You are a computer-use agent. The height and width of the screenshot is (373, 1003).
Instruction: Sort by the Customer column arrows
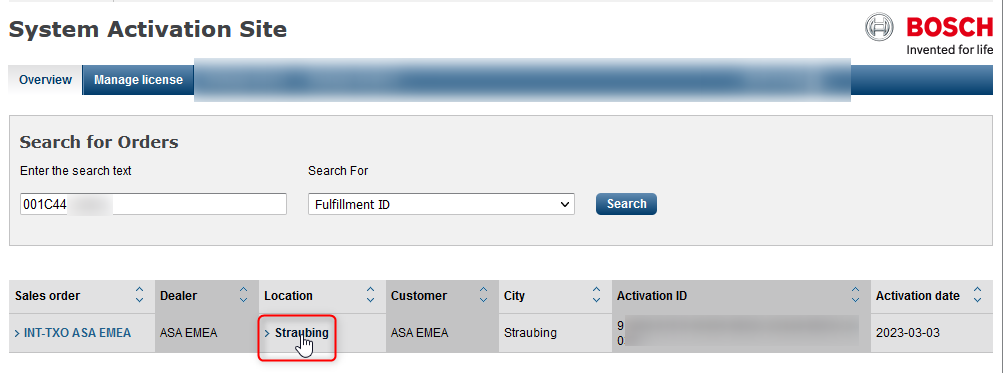pos(484,295)
